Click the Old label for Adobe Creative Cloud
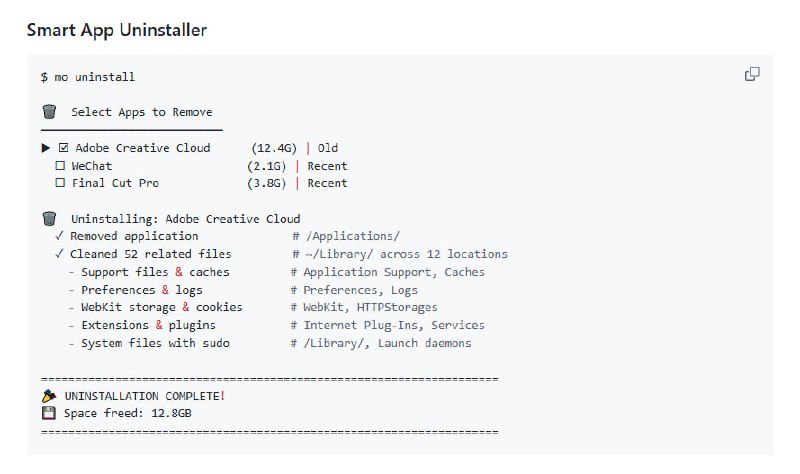 (327, 148)
